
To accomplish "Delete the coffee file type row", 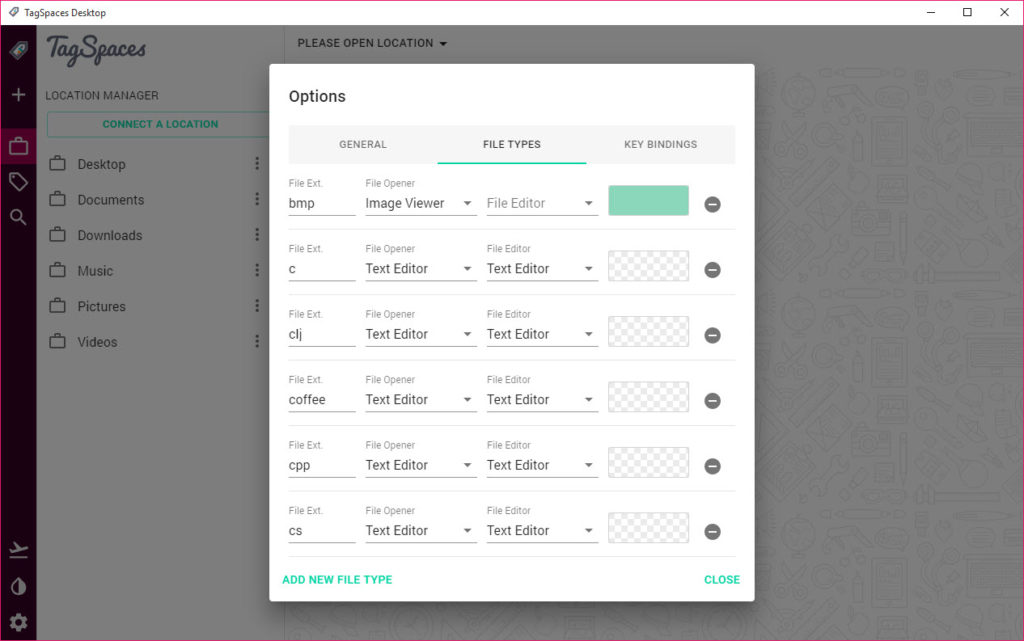I will point(712,400).
